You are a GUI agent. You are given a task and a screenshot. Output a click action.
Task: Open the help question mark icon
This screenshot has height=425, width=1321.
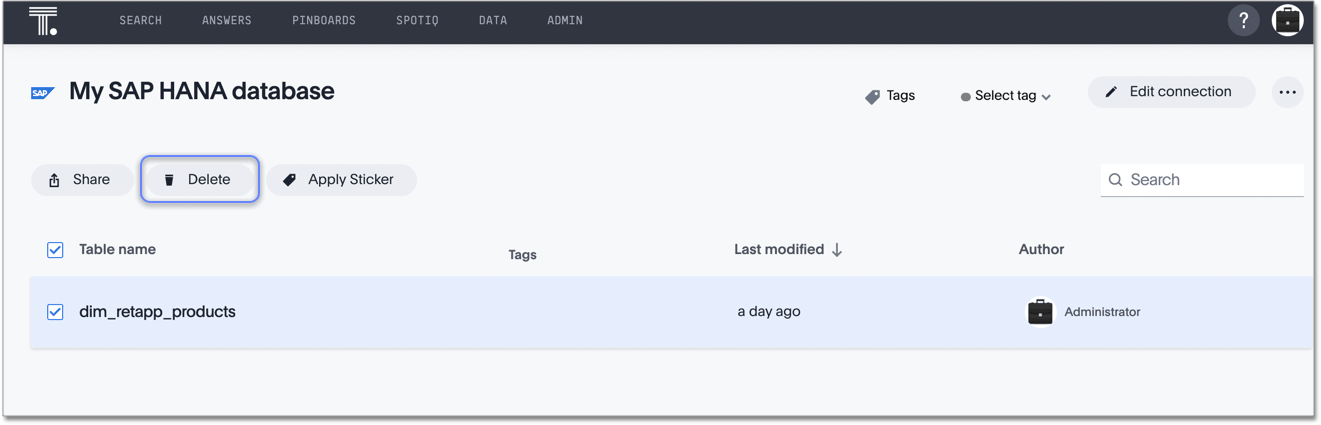click(x=1243, y=21)
